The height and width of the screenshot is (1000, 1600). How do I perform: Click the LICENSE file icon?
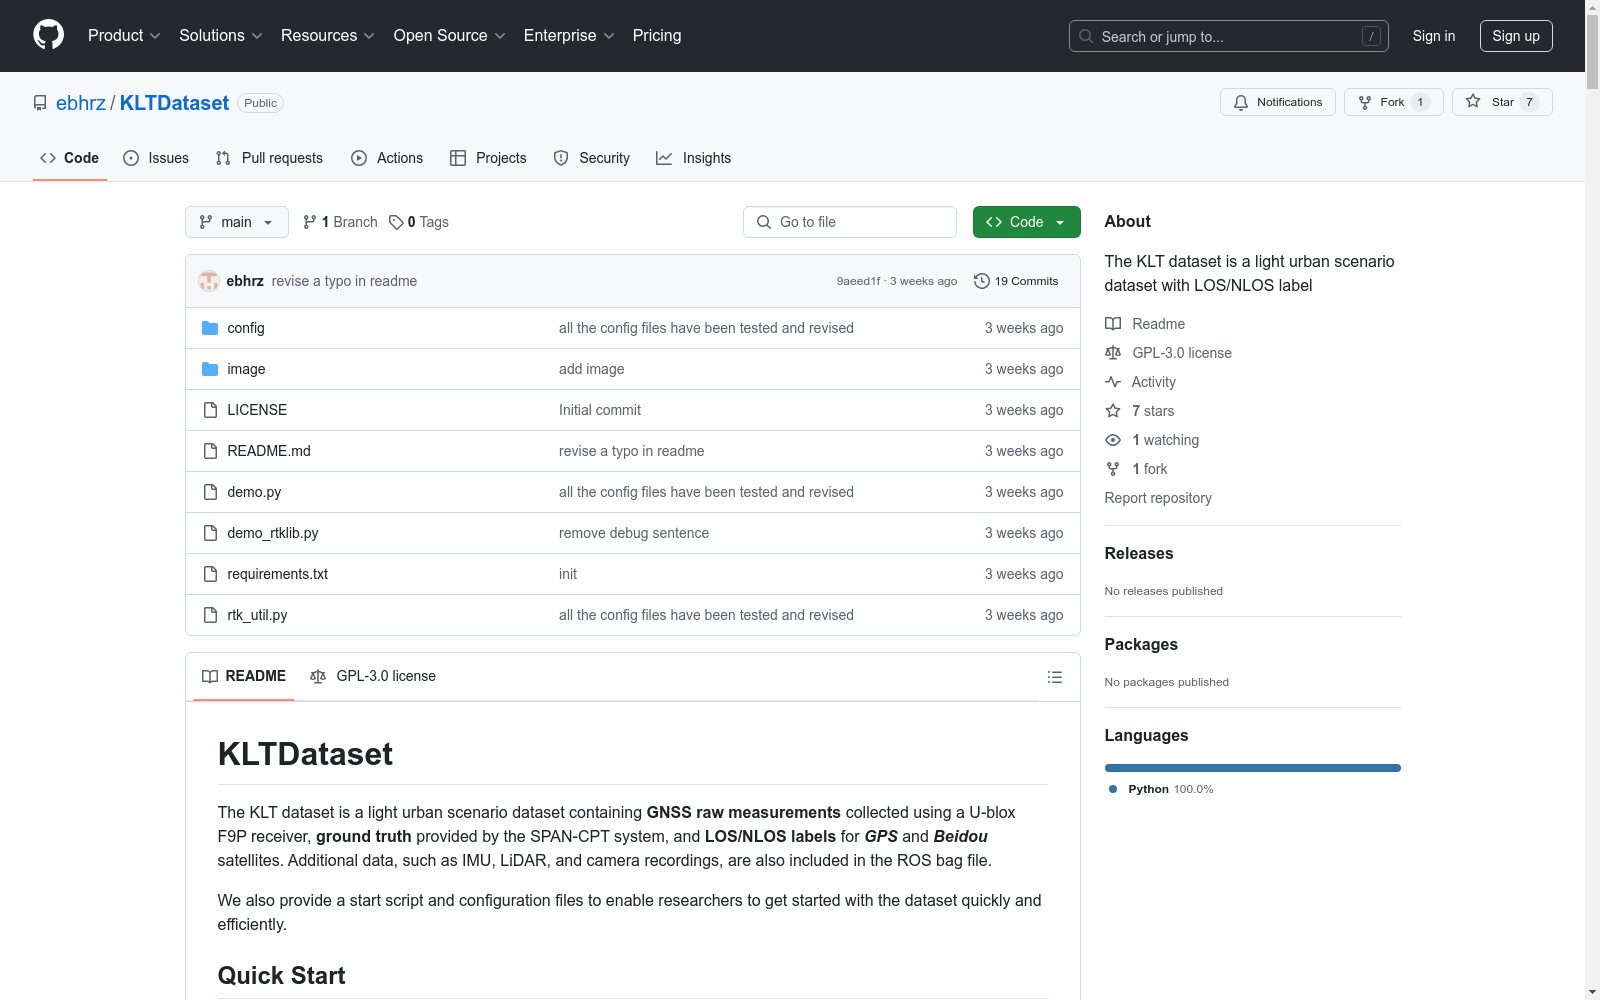tap(210, 410)
